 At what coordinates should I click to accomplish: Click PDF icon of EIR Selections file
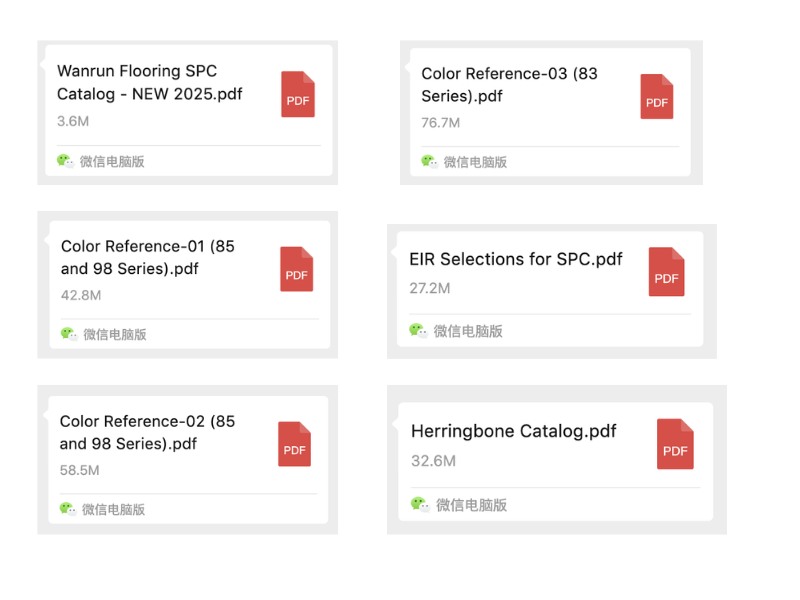(x=667, y=272)
